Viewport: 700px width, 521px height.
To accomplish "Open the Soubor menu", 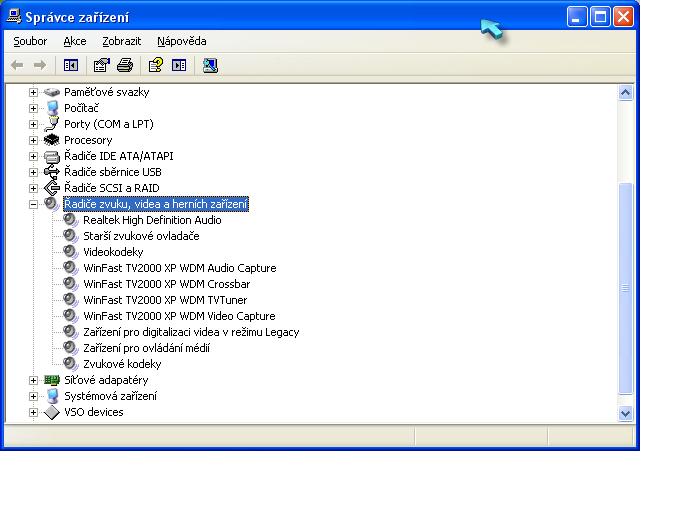I will pyautogui.click(x=30, y=42).
